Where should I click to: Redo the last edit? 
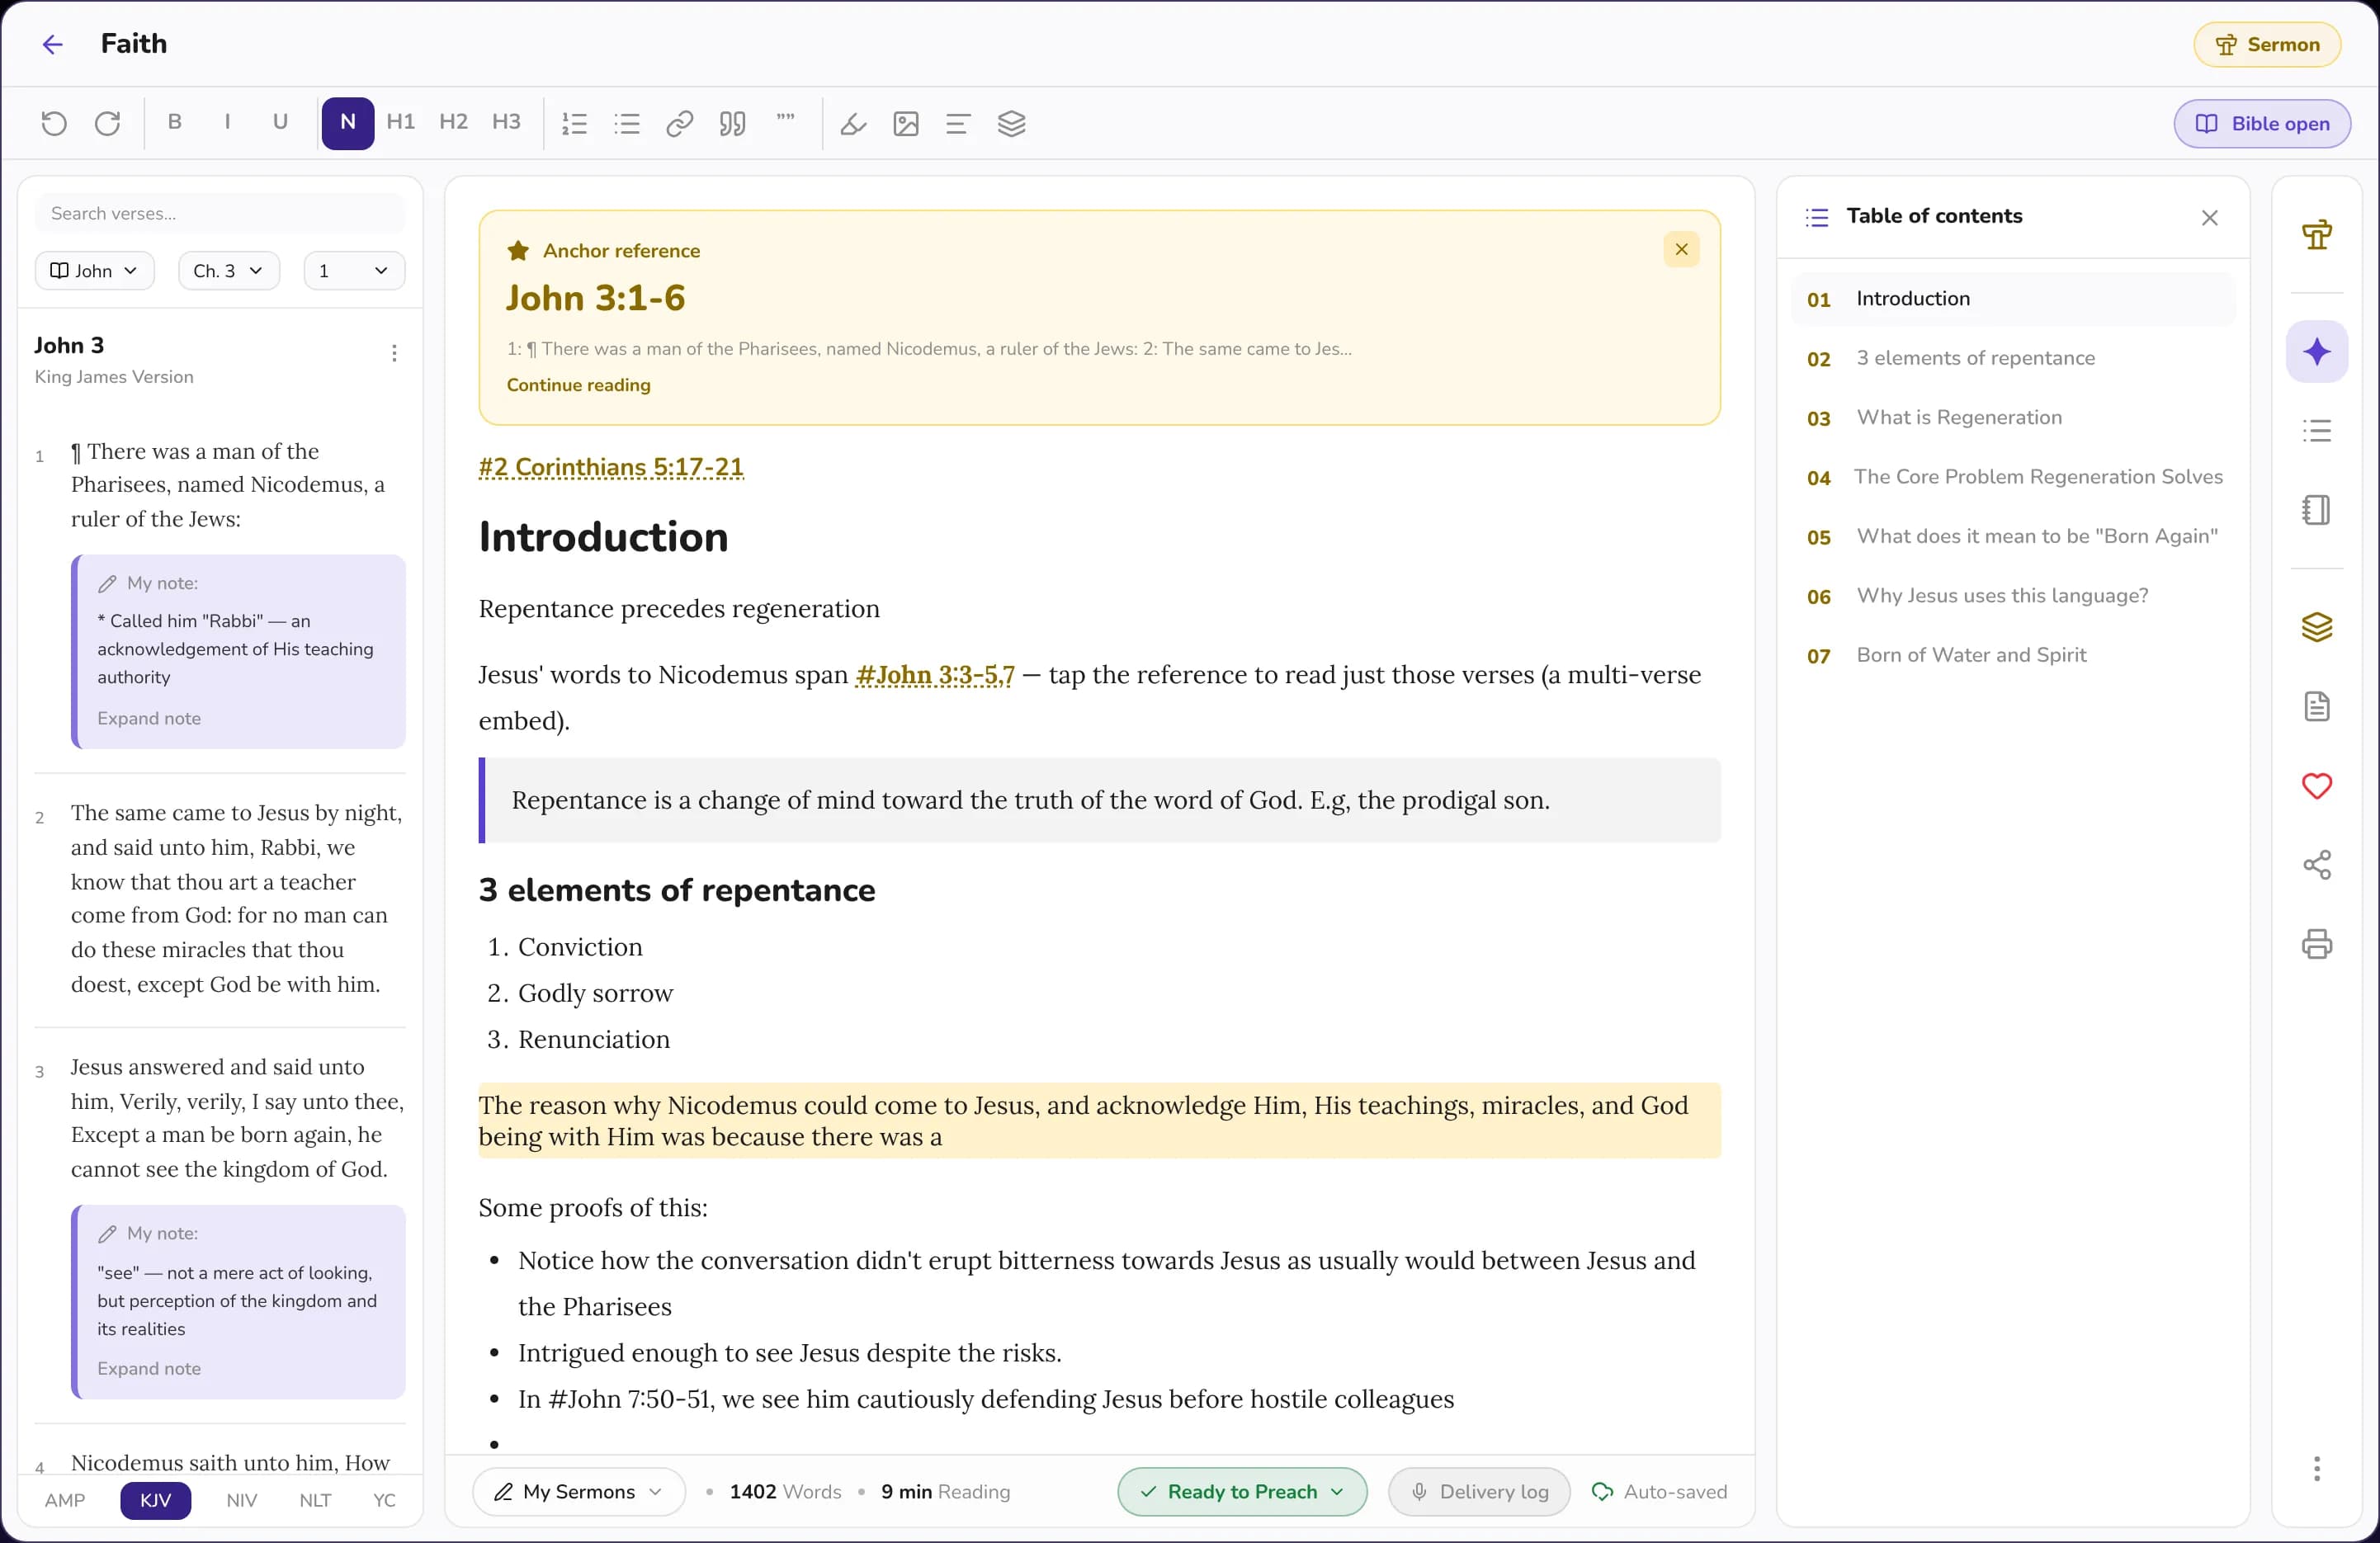click(107, 123)
